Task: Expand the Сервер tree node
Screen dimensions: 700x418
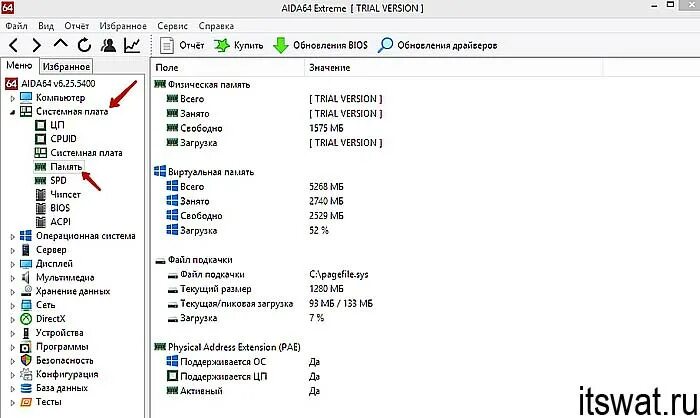Action: pyautogui.click(x=12, y=251)
